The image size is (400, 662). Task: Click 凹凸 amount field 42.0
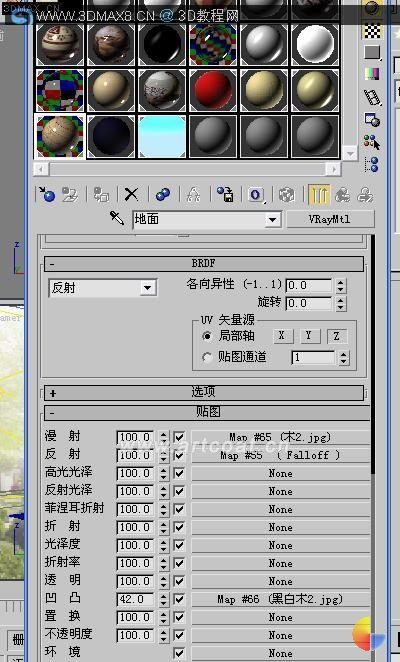pyautogui.click(x=135, y=599)
